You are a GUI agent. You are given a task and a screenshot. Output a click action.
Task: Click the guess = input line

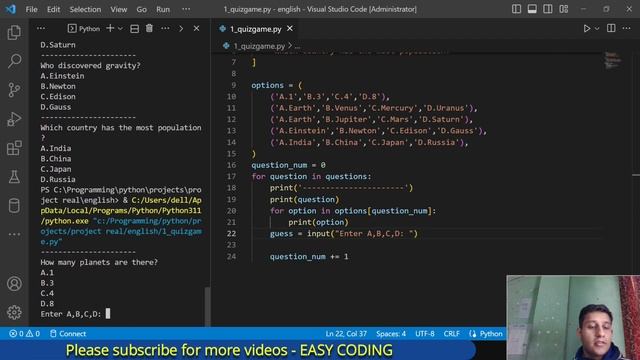coord(344,233)
